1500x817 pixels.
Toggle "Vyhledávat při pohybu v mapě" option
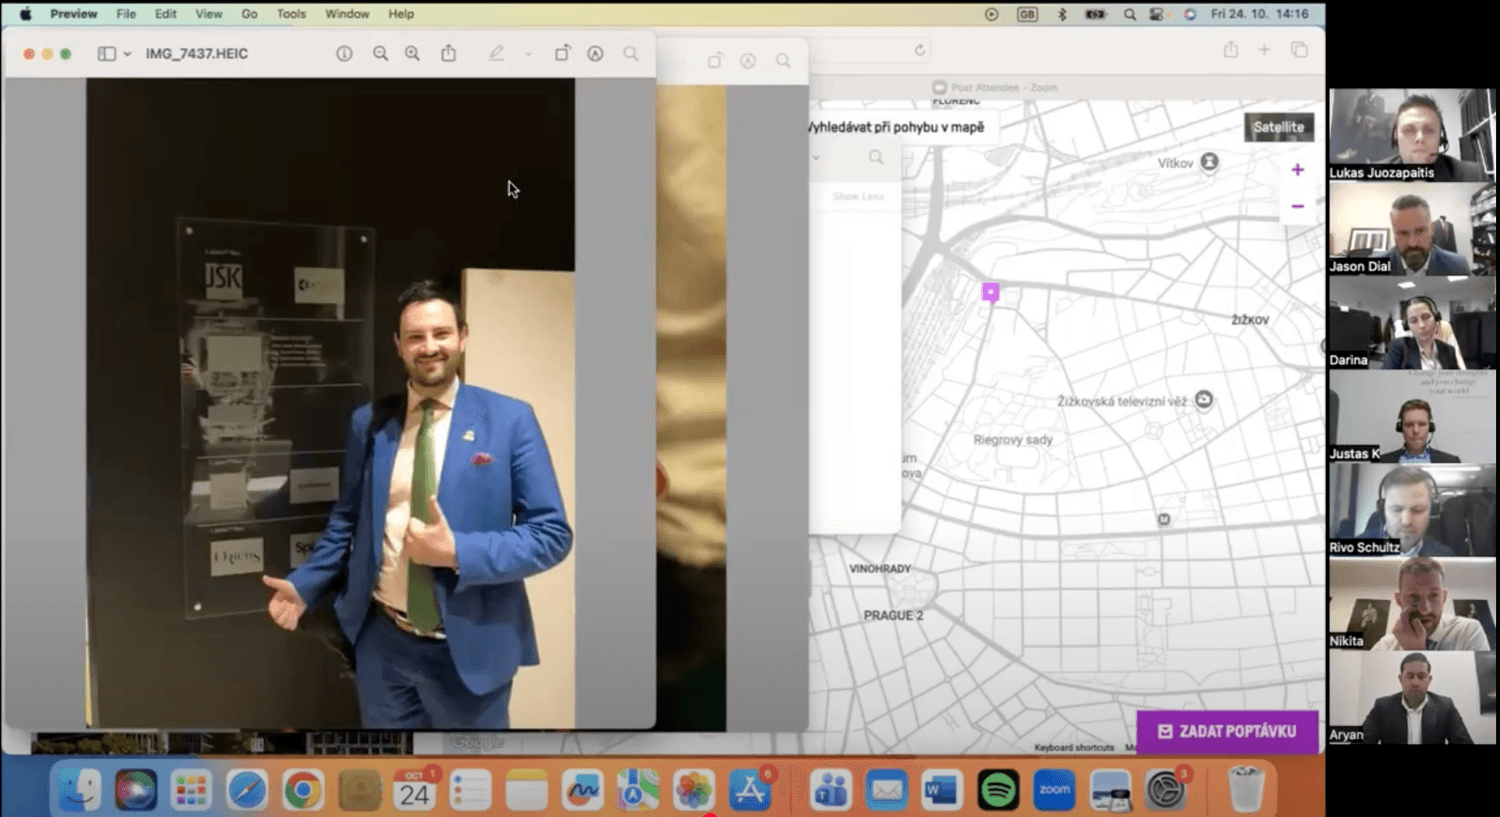[x=896, y=127]
